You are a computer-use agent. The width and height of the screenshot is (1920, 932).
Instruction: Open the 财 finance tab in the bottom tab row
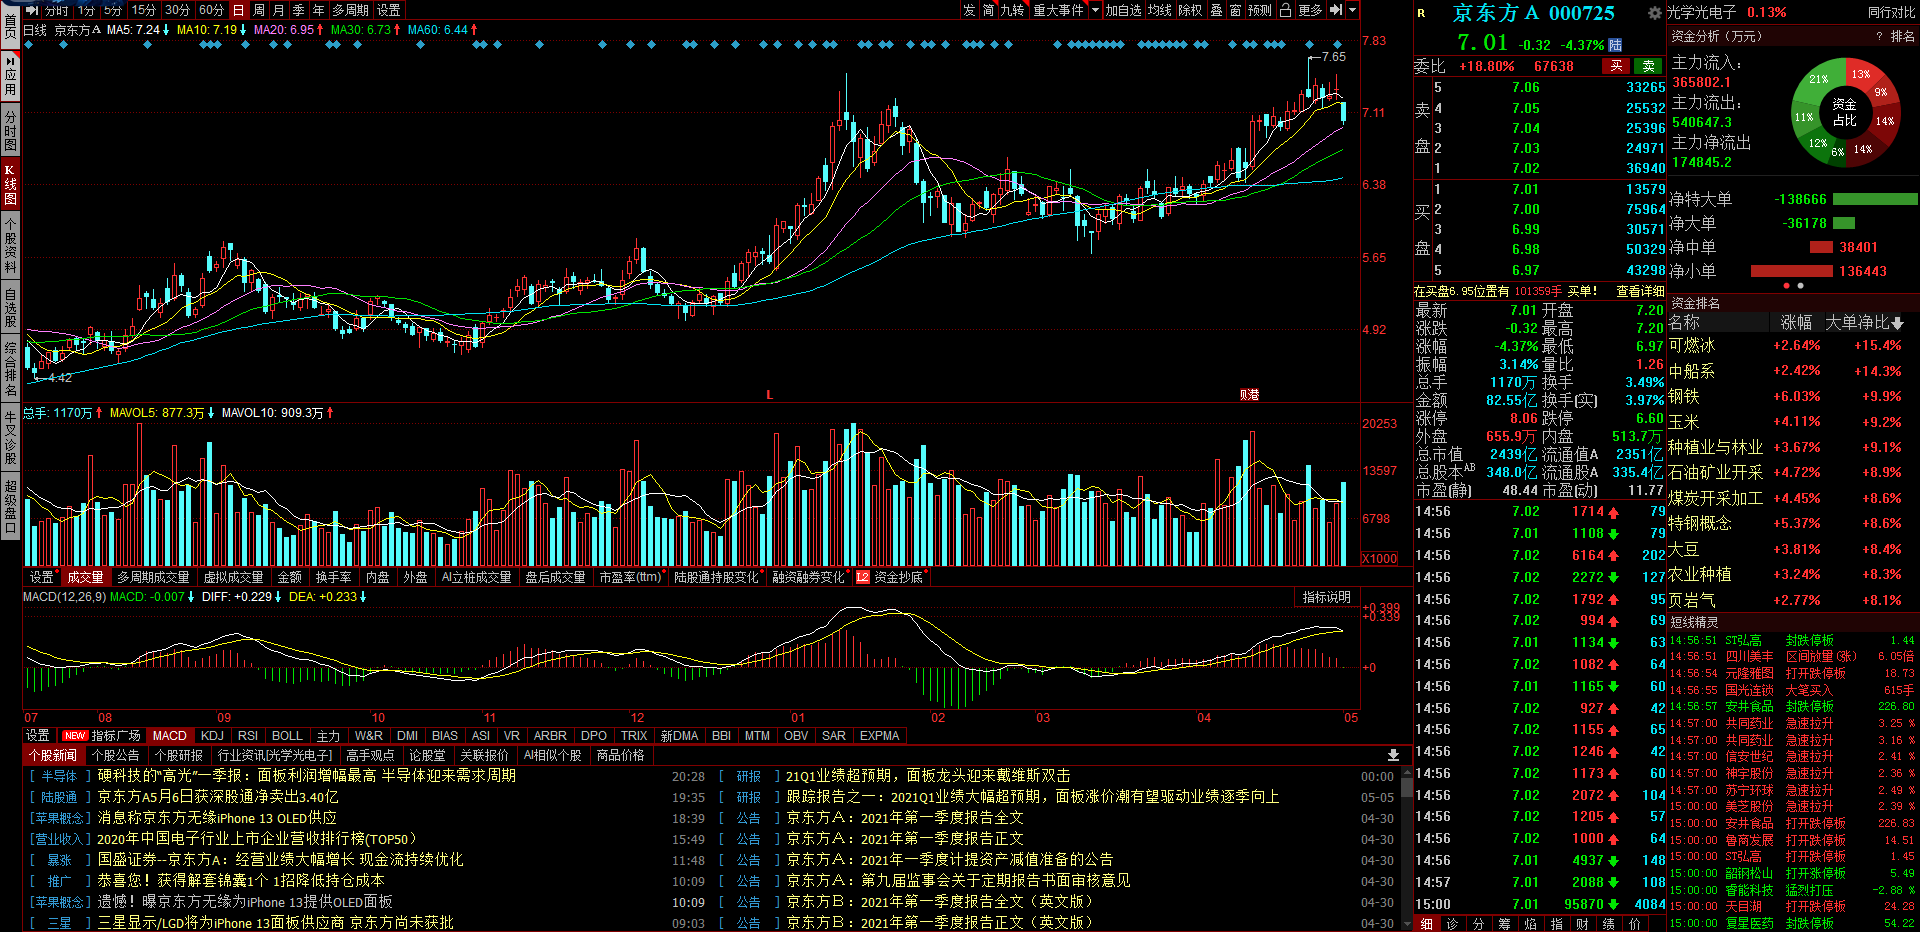(x=1582, y=924)
